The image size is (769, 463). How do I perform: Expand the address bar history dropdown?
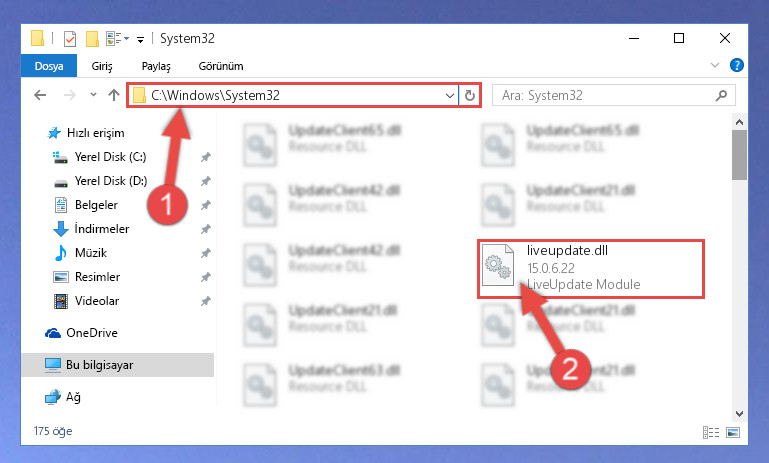(449, 96)
